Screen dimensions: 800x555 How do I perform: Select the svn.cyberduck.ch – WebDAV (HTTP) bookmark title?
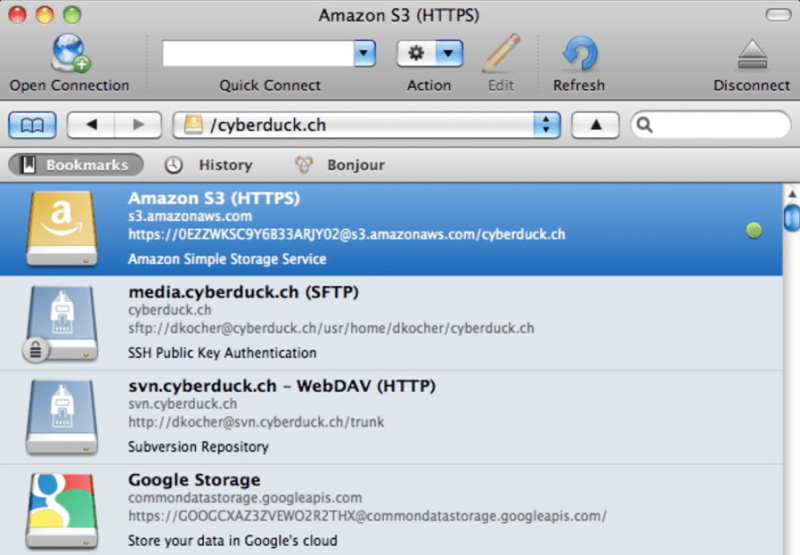coord(282,386)
